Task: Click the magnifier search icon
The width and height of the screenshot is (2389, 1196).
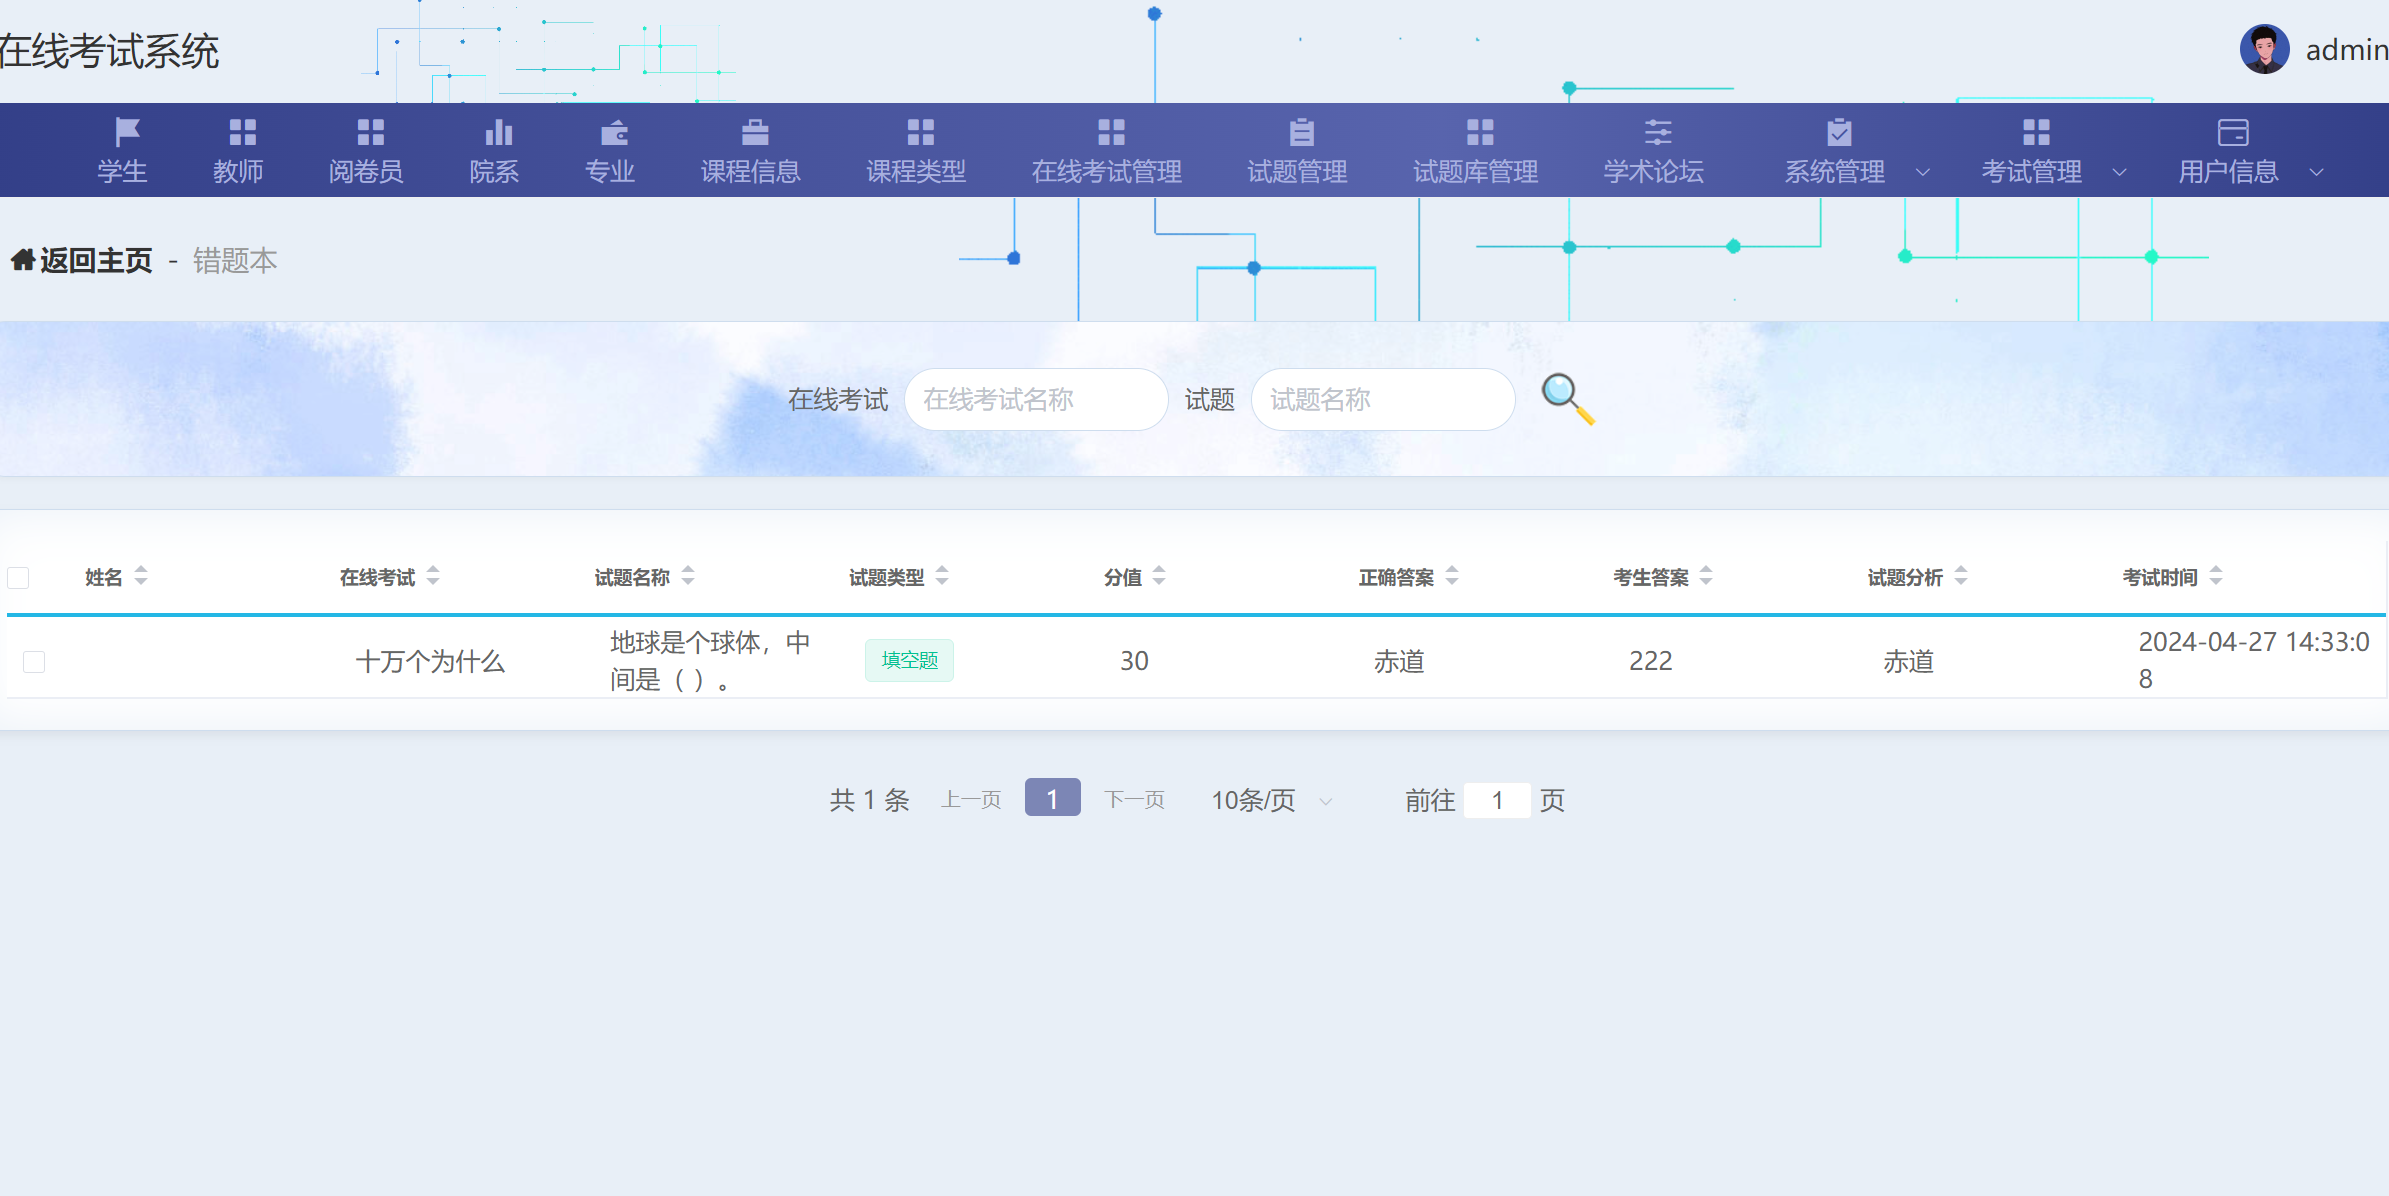Action: (1563, 398)
